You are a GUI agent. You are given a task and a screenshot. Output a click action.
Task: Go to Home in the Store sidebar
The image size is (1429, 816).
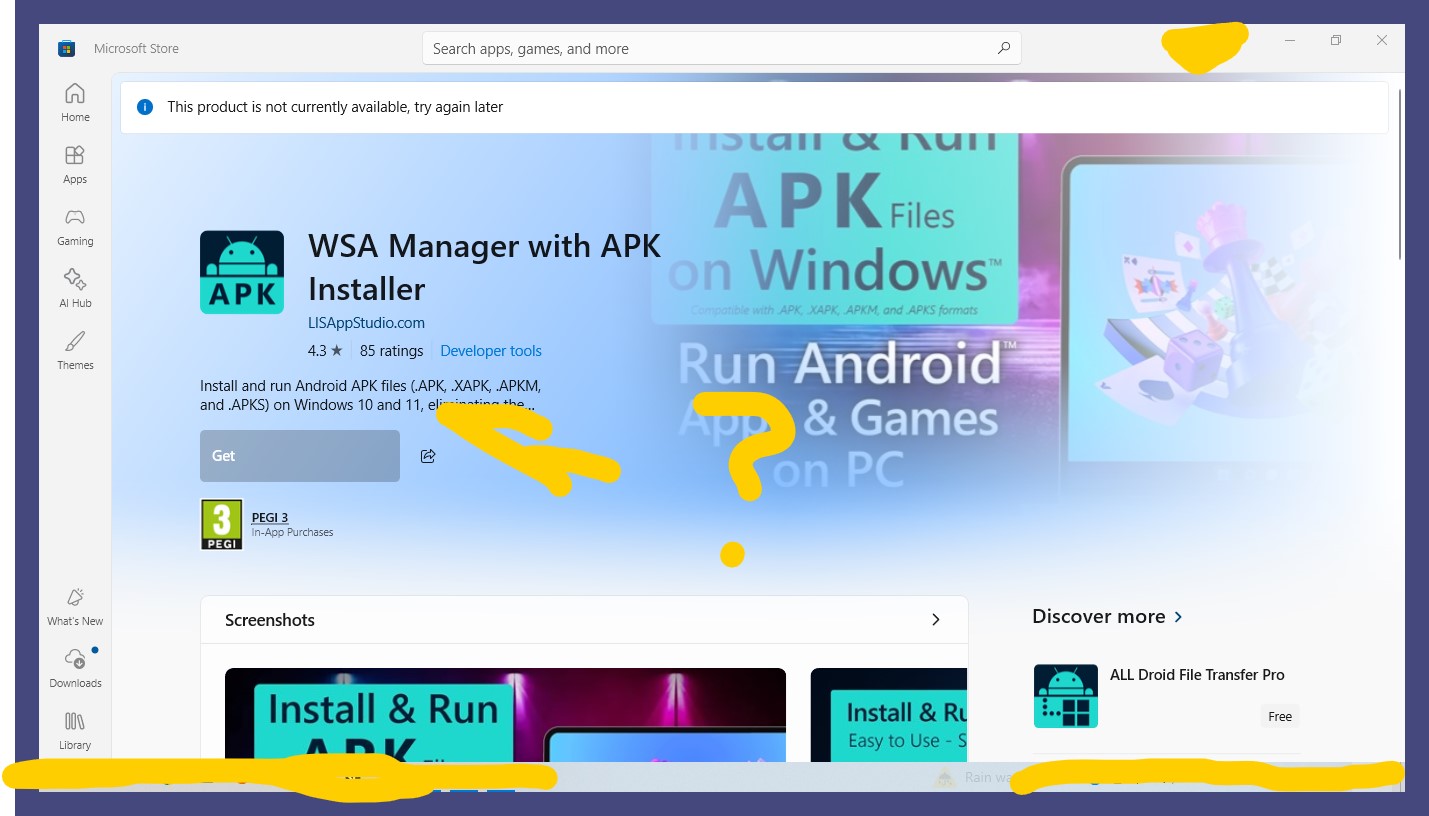pos(75,103)
